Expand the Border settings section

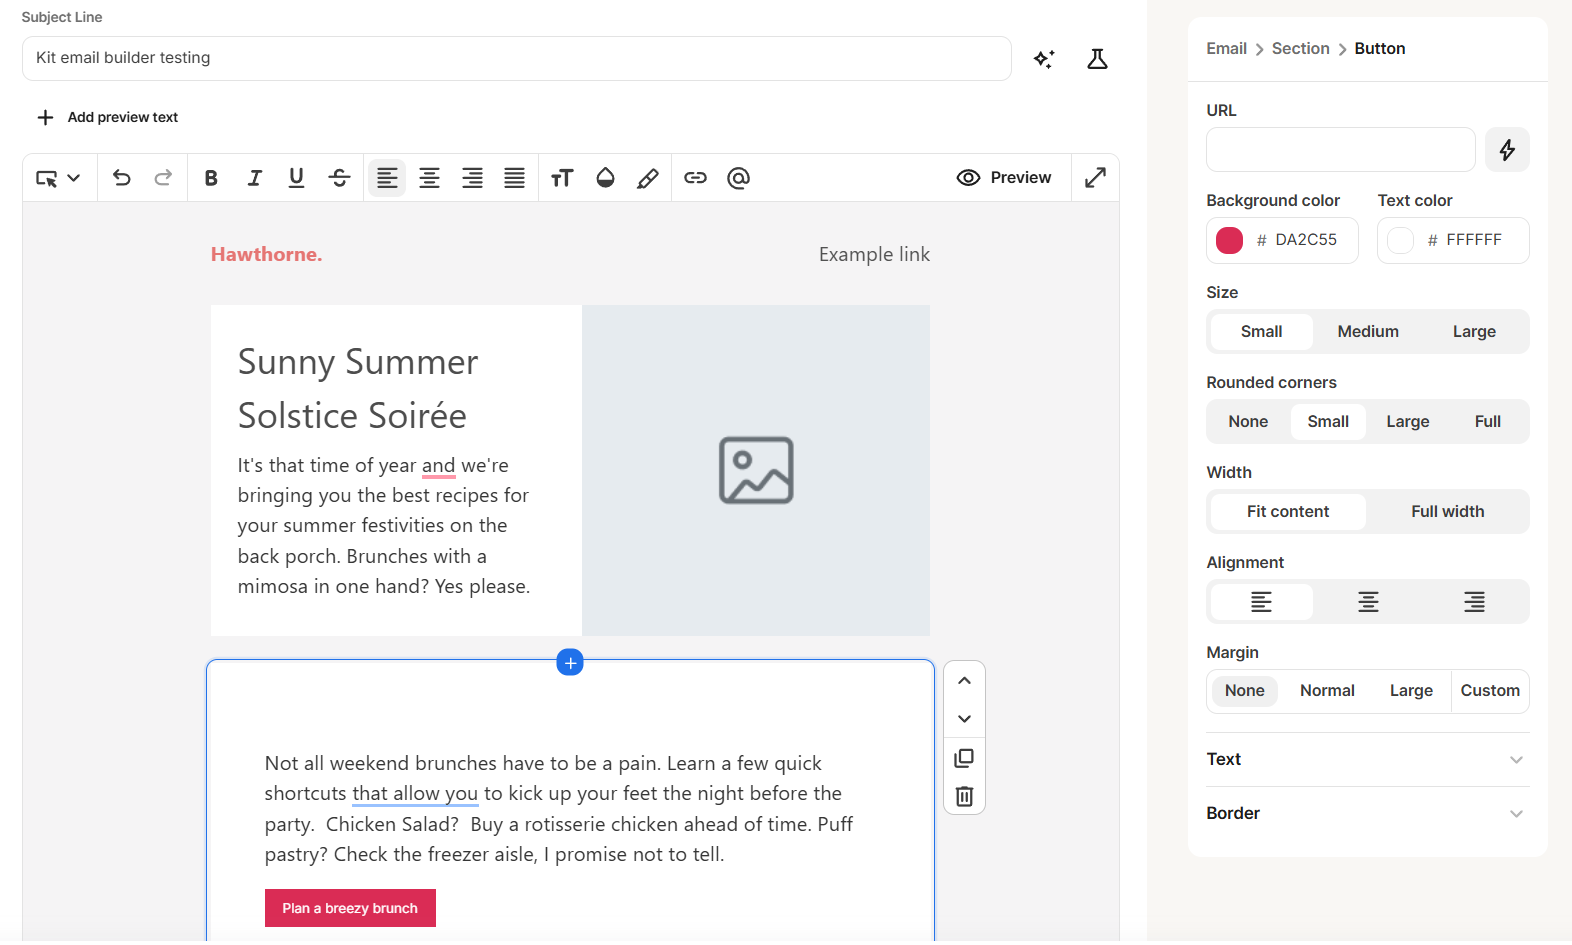tap(1367, 814)
